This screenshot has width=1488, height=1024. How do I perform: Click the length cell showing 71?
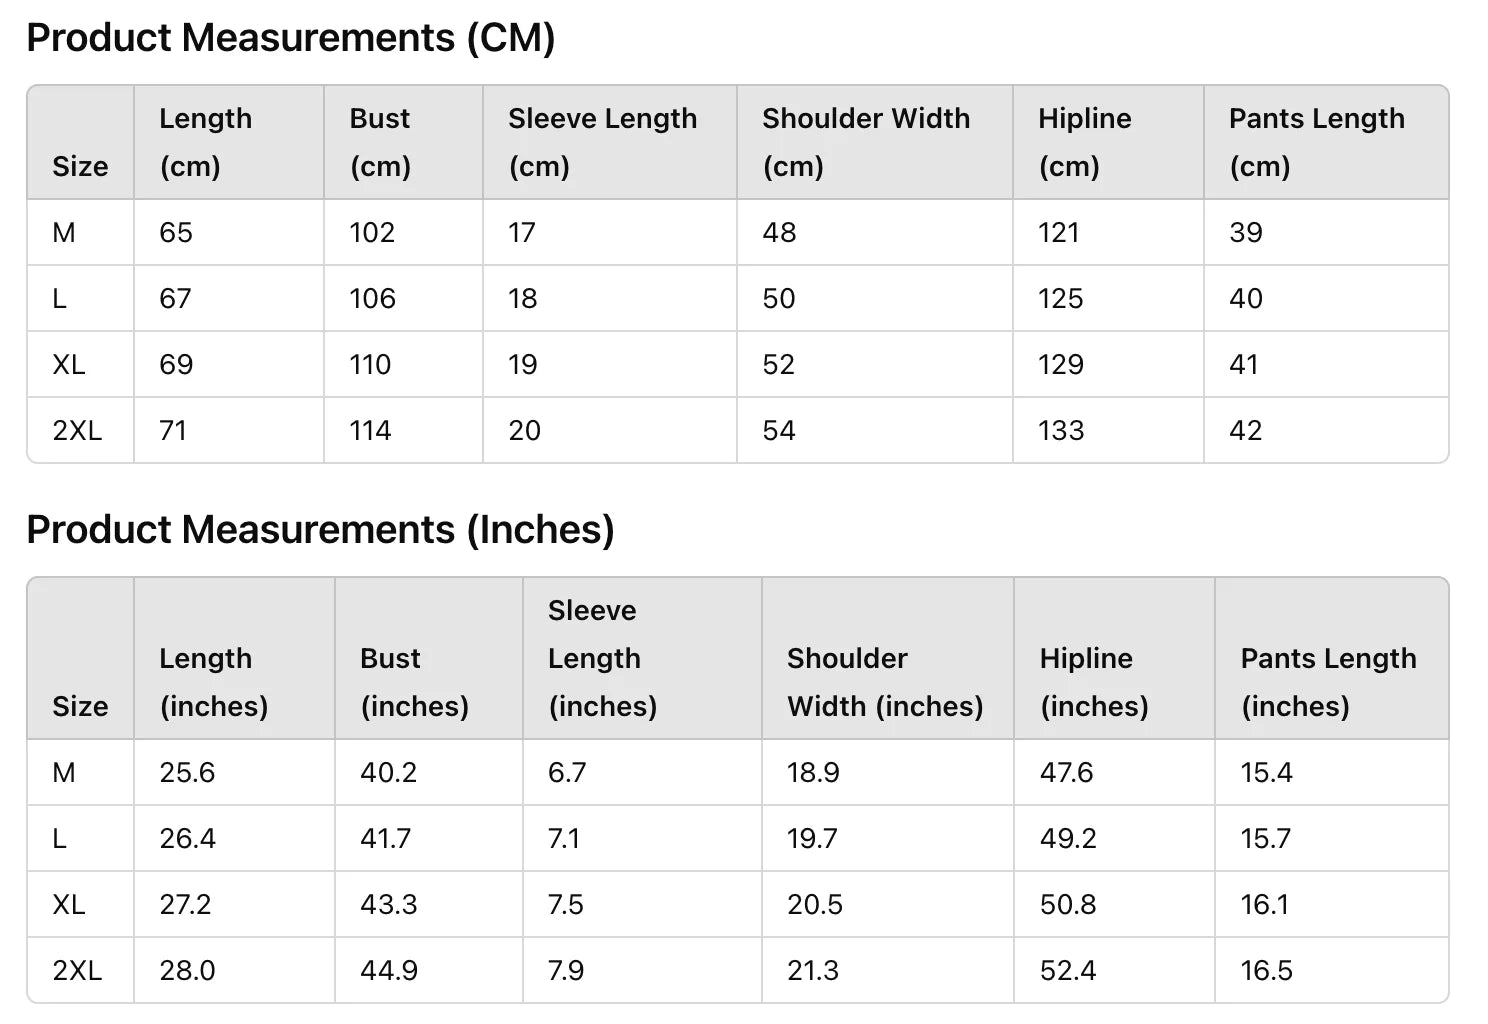click(173, 431)
